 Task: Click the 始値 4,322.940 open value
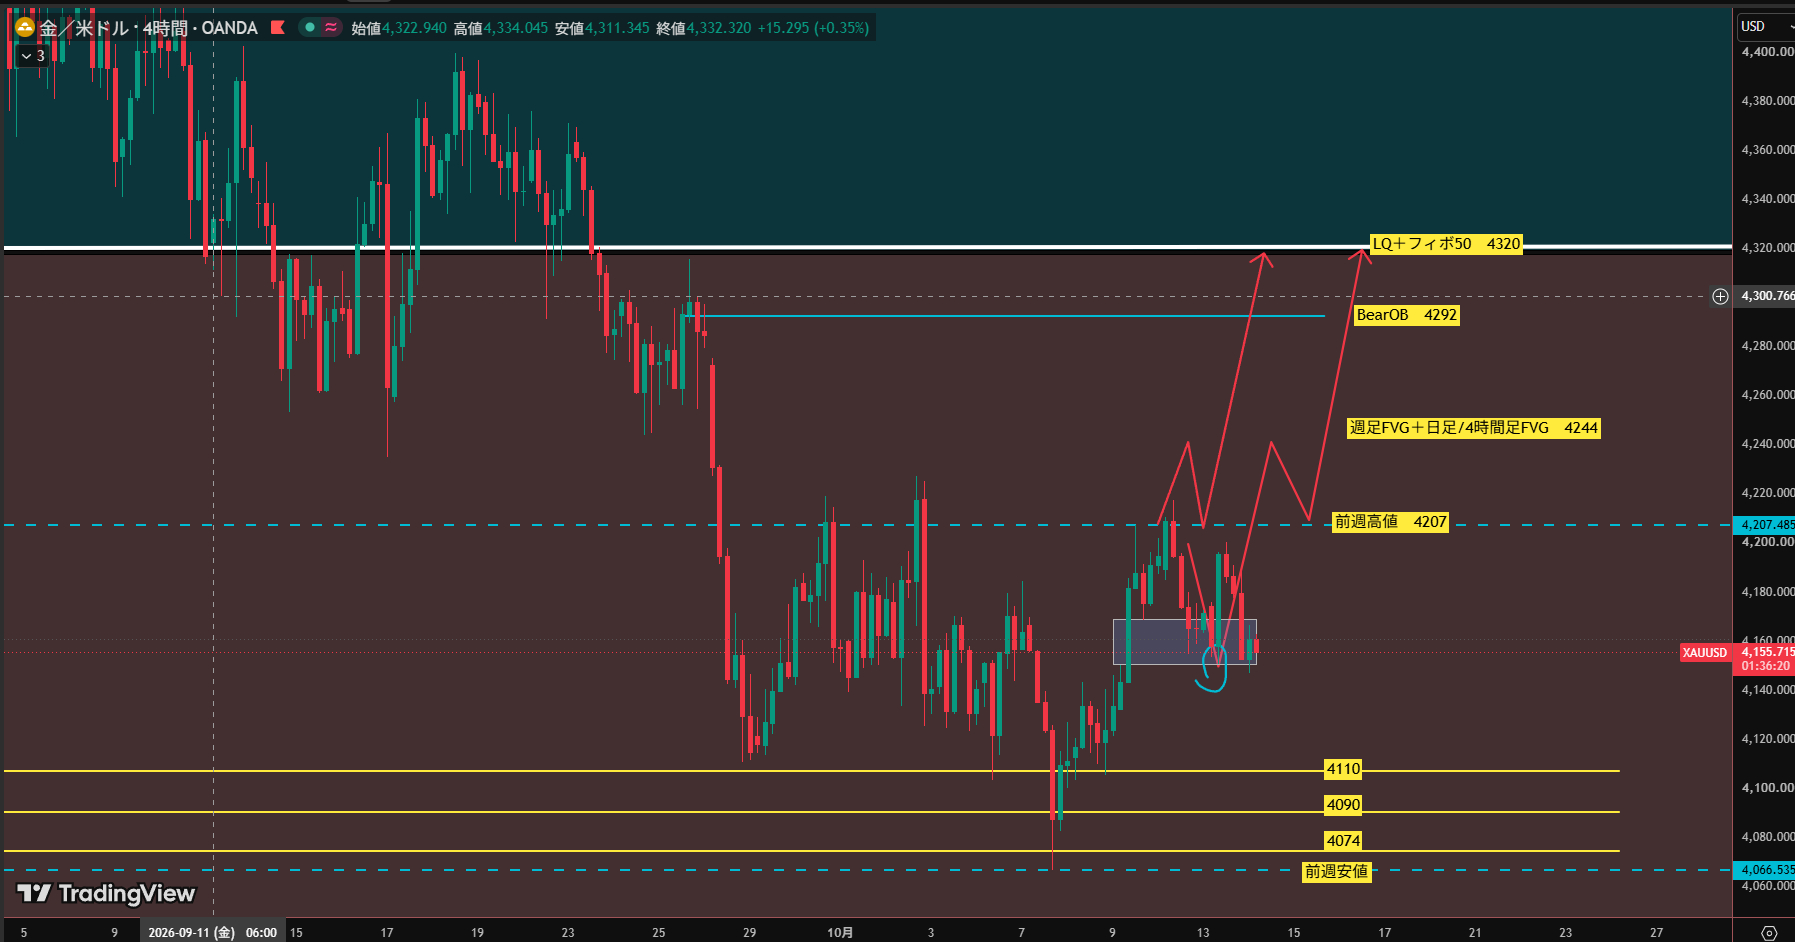399,28
